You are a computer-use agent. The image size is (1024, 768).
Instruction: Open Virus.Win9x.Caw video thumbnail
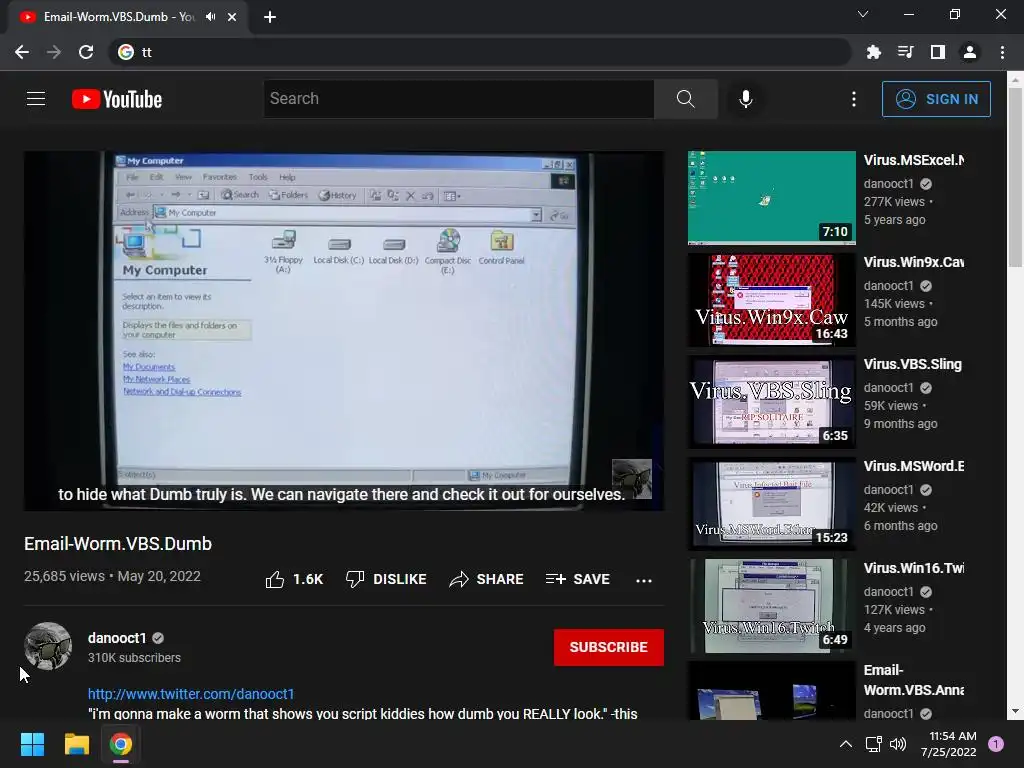point(771,300)
